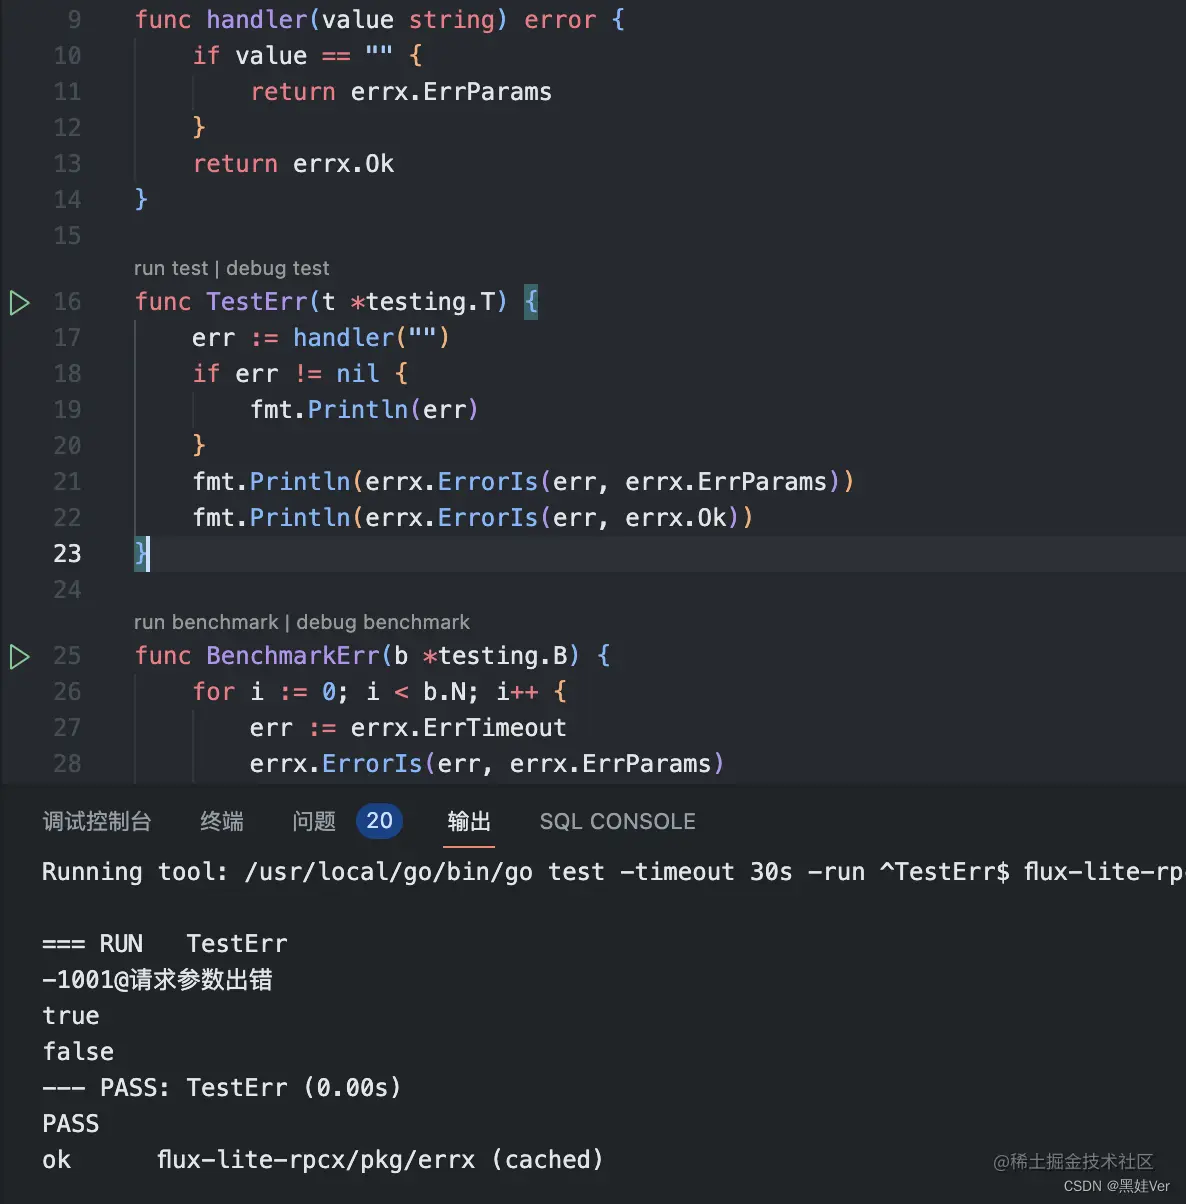This screenshot has height=1204, width=1186.
Task: Click the 'debug test' code lens link
Action: (x=278, y=268)
